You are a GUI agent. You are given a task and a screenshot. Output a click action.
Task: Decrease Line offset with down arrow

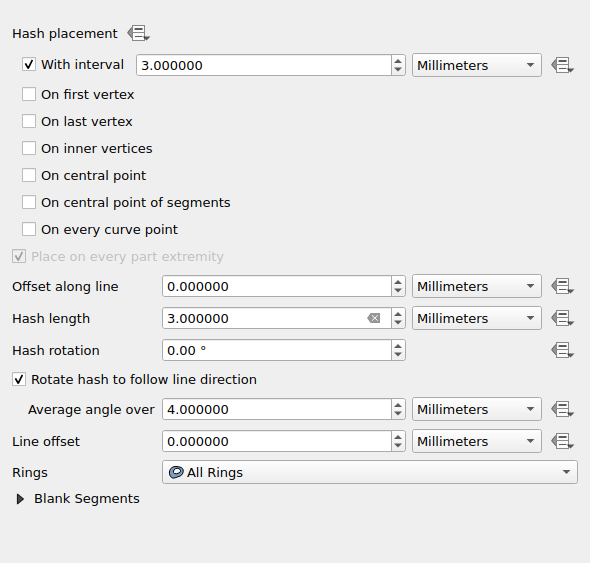(398, 446)
